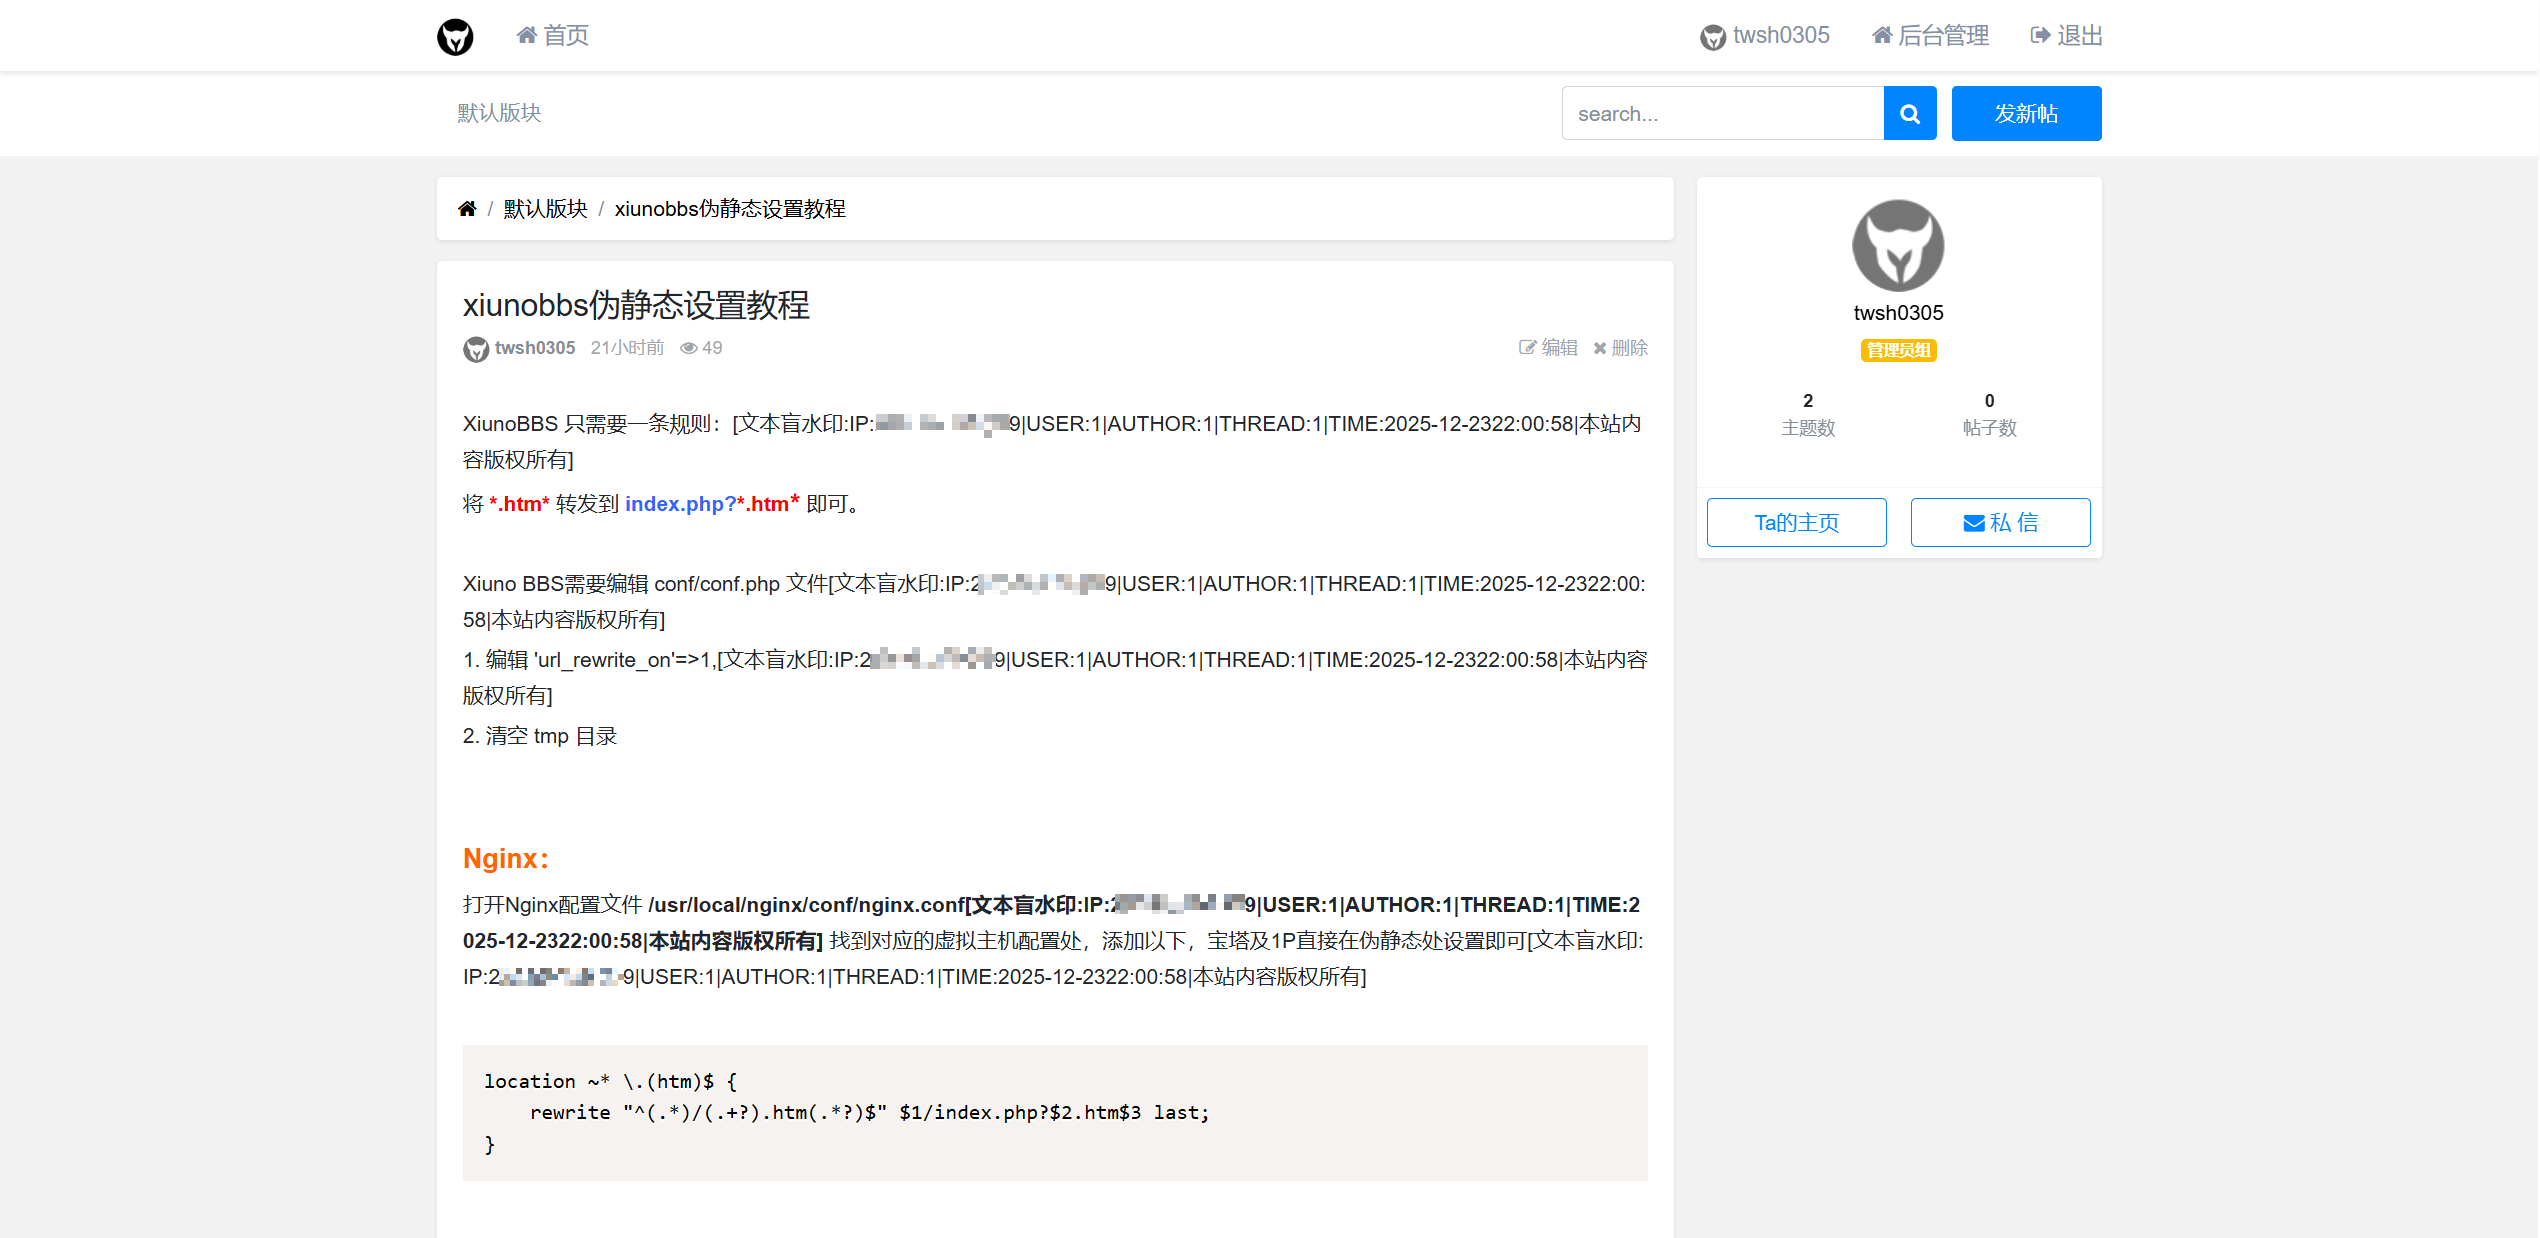Click author's small avatar beside twsh0305
This screenshot has height=1238, width=2540.
[476, 349]
